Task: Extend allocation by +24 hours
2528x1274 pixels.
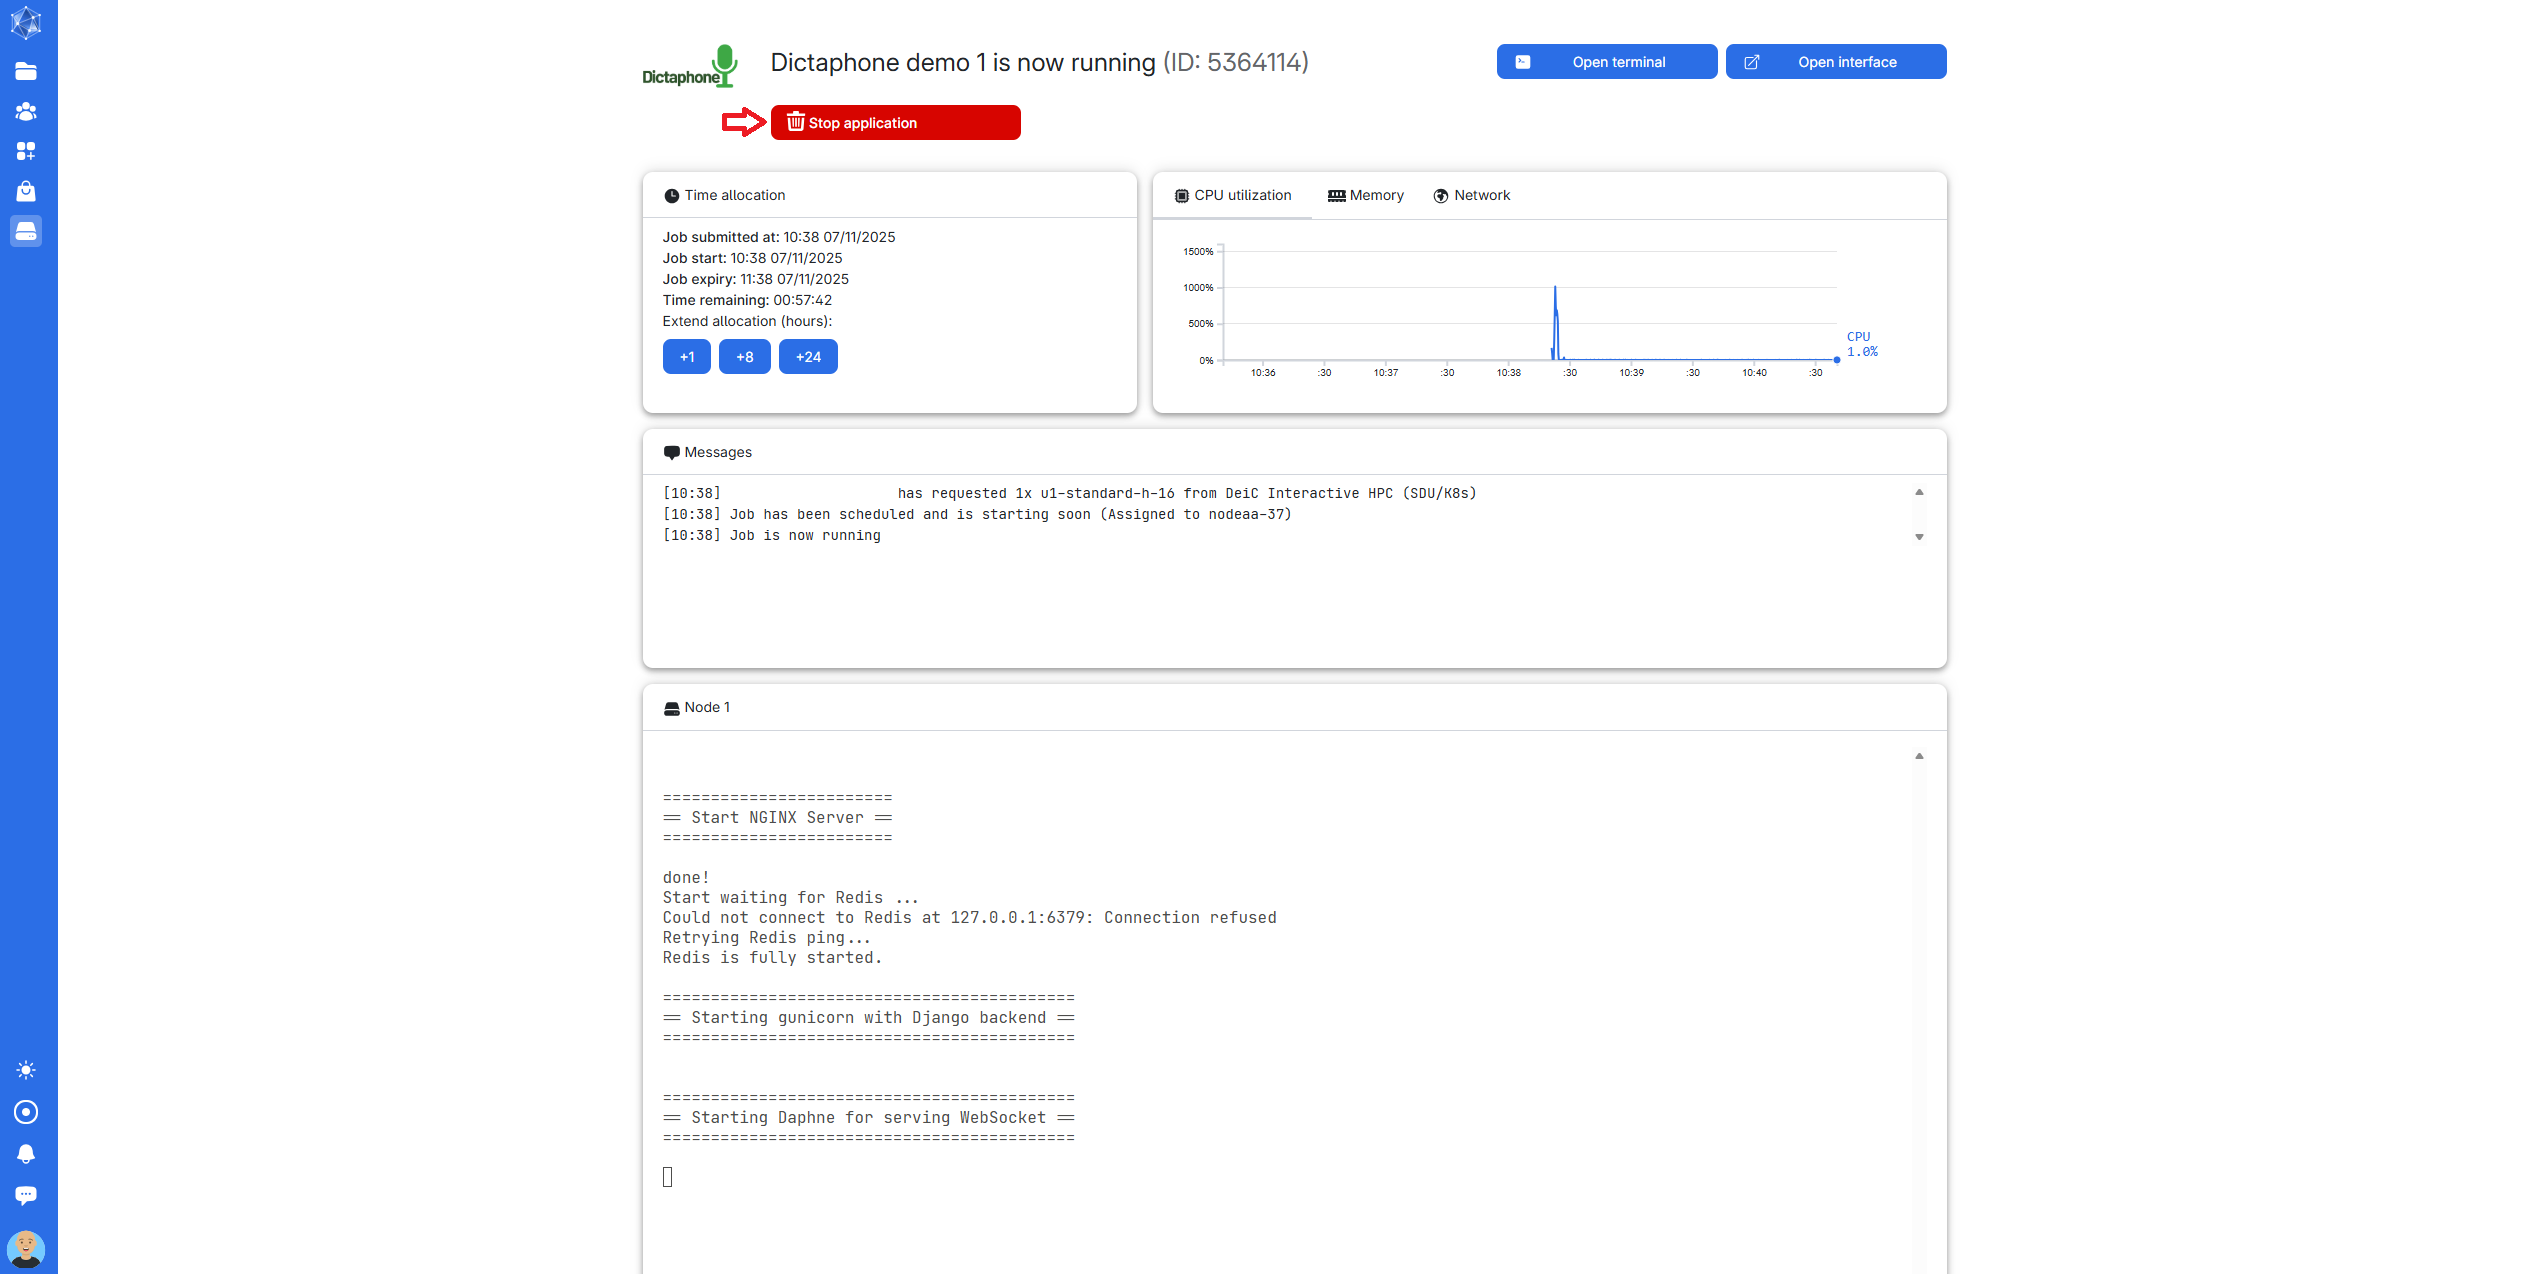Action: click(808, 357)
